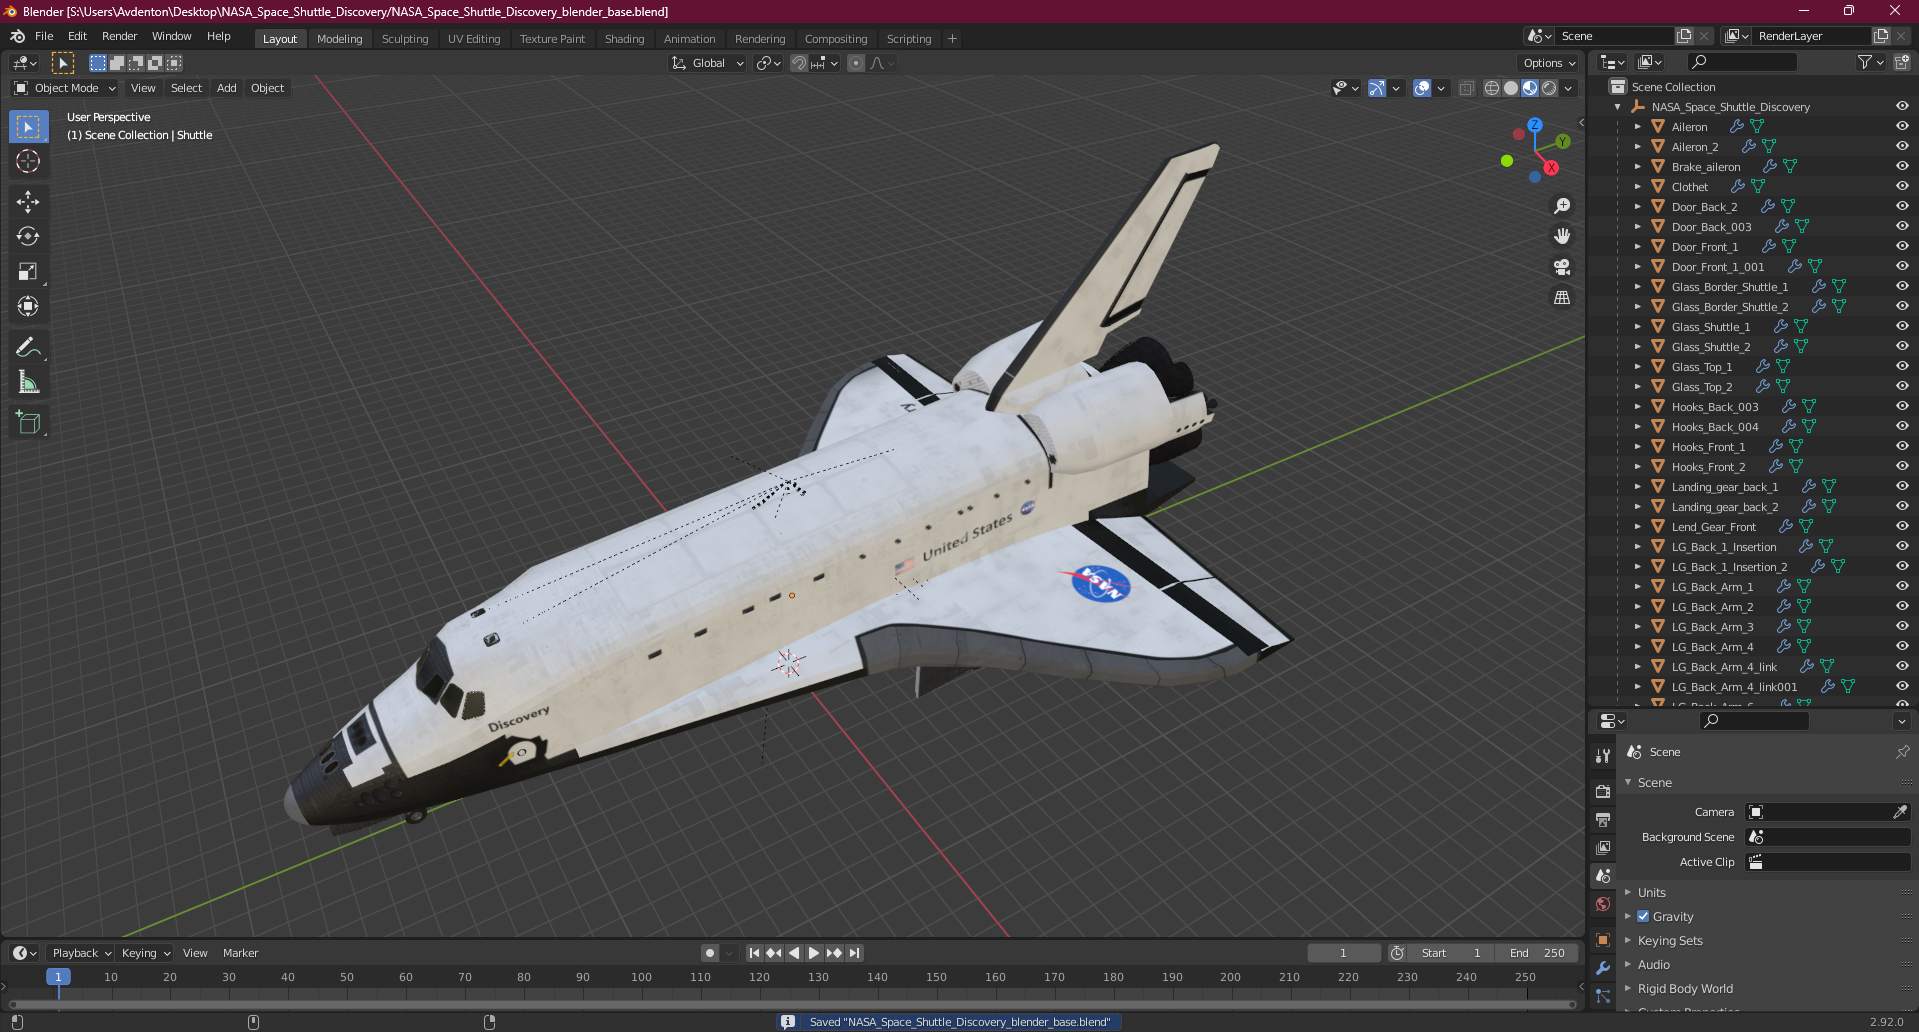The height and width of the screenshot is (1032, 1919).
Task: Select the Transform tool
Action: (28, 307)
